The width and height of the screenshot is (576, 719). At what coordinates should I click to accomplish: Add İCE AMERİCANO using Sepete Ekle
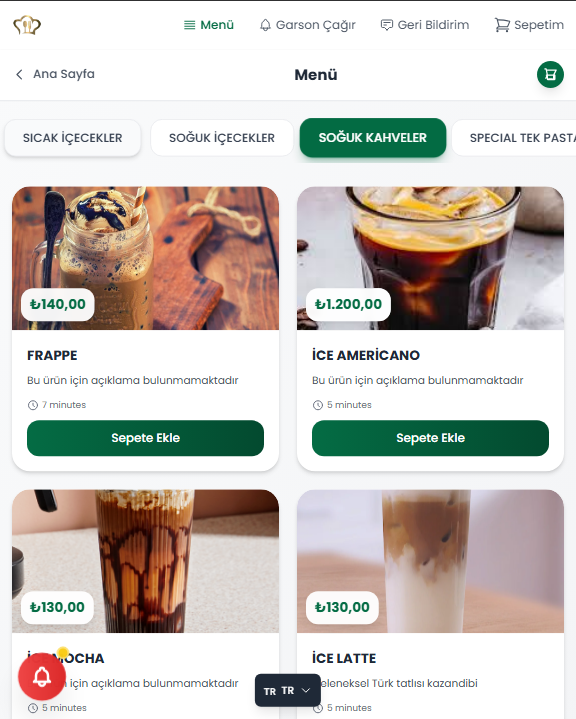coord(430,438)
